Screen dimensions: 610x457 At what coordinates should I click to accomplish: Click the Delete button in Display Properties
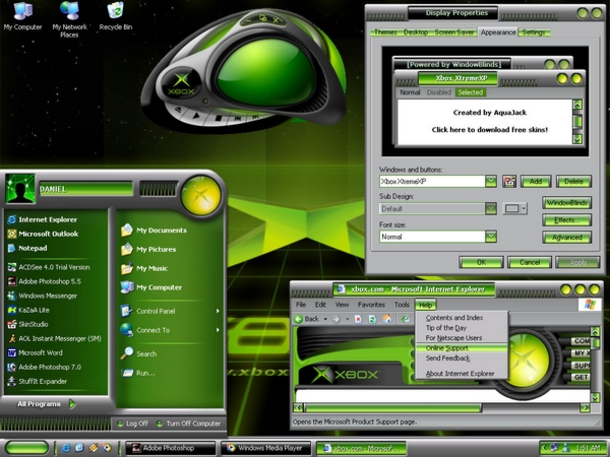point(574,182)
